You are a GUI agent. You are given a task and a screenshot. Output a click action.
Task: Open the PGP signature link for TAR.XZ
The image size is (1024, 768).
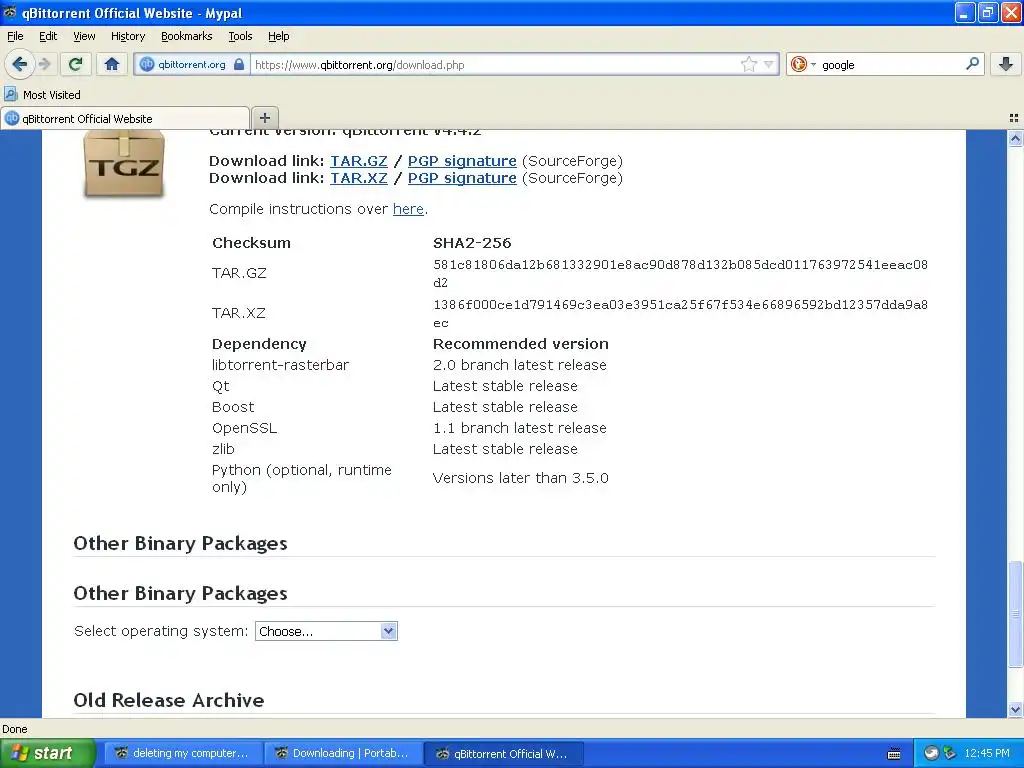pyautogui.click(x=462, y=178)
